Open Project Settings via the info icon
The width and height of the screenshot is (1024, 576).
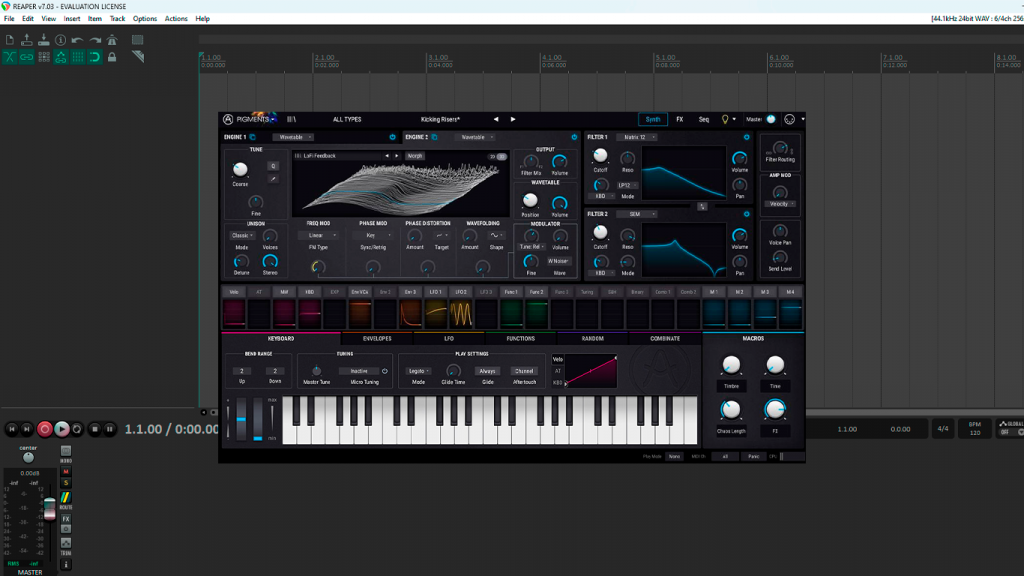61,40
